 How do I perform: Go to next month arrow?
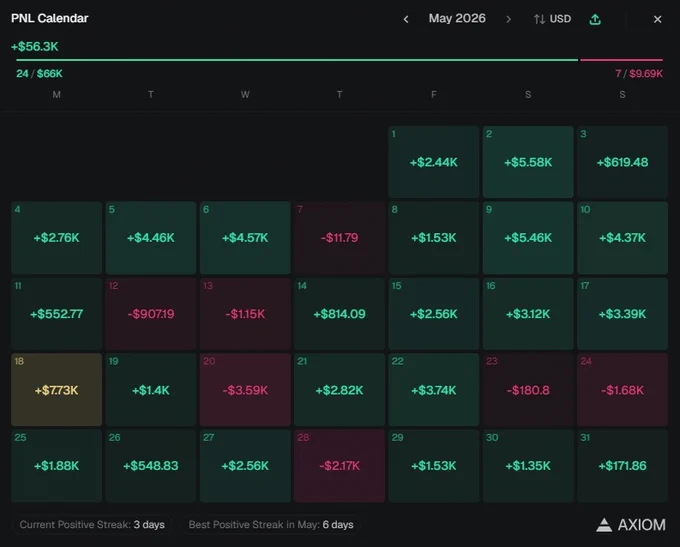click(508, 19)
